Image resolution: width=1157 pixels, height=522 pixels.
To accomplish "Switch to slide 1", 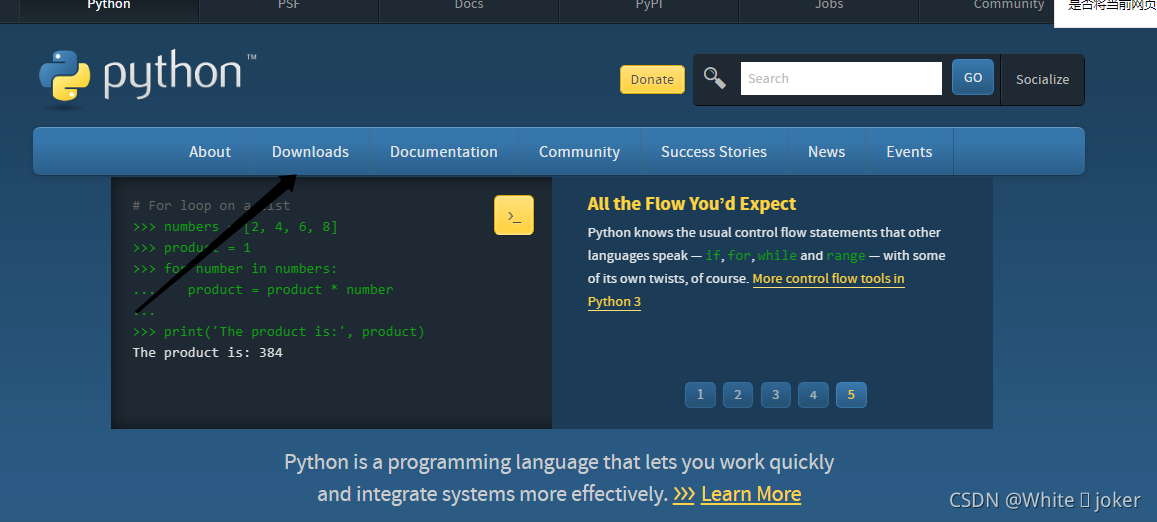I will point(700,395).
